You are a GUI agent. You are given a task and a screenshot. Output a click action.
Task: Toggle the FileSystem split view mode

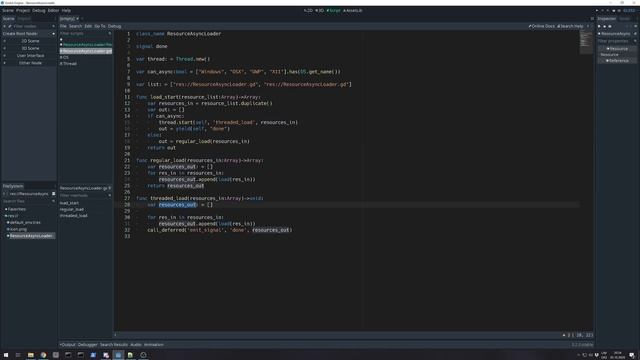tap(53, 194)
